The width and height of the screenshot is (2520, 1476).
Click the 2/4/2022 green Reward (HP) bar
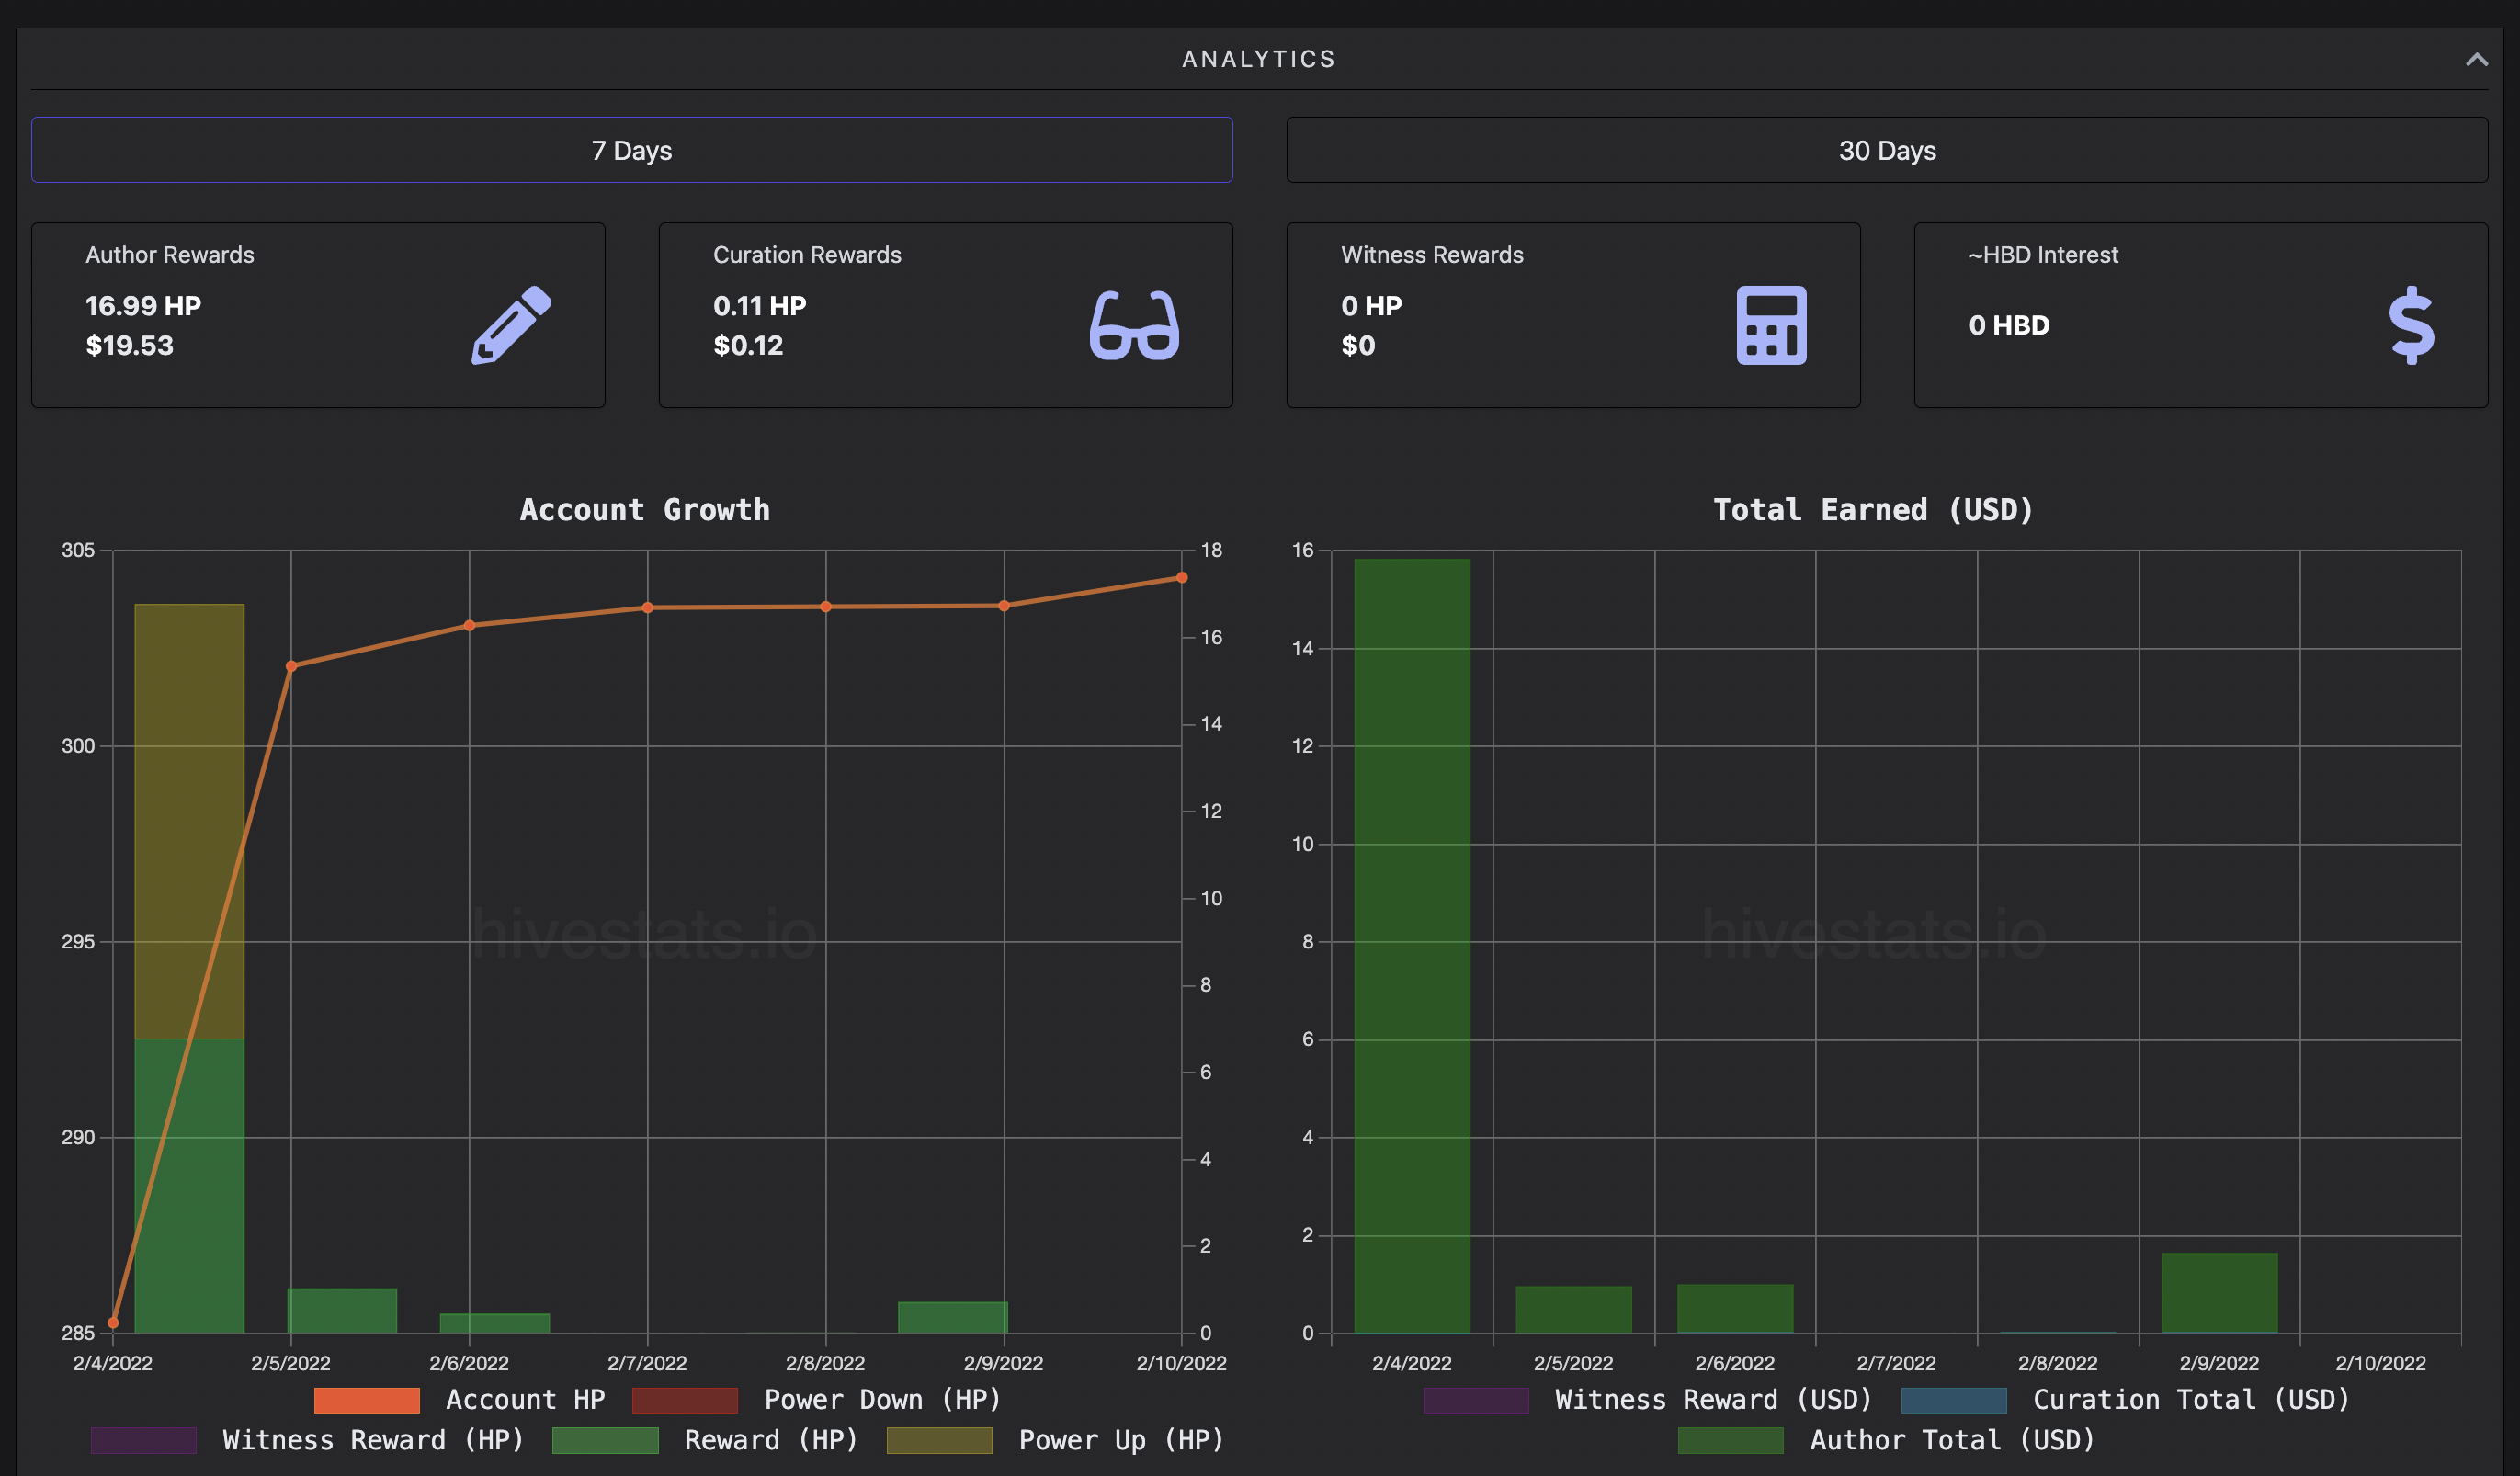[189, 1185]
